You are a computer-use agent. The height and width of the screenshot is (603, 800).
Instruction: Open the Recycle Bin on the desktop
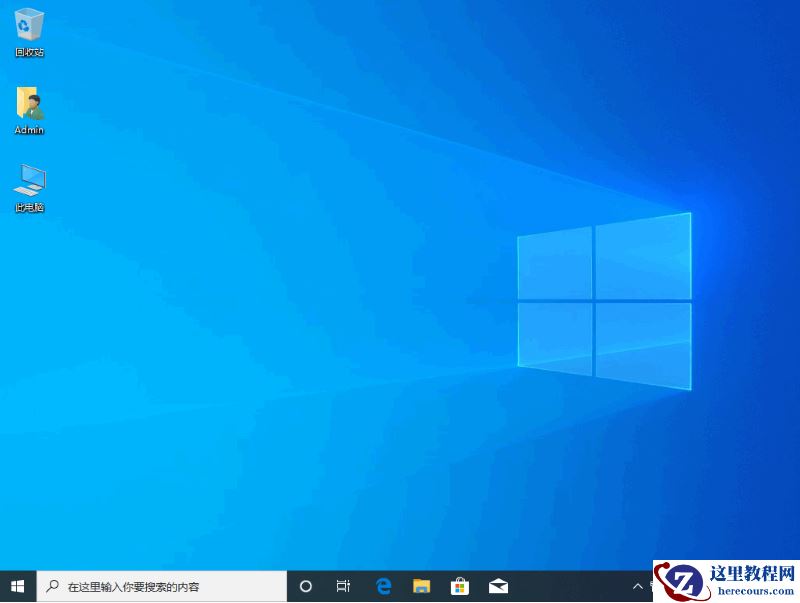[x=29, y=25]
